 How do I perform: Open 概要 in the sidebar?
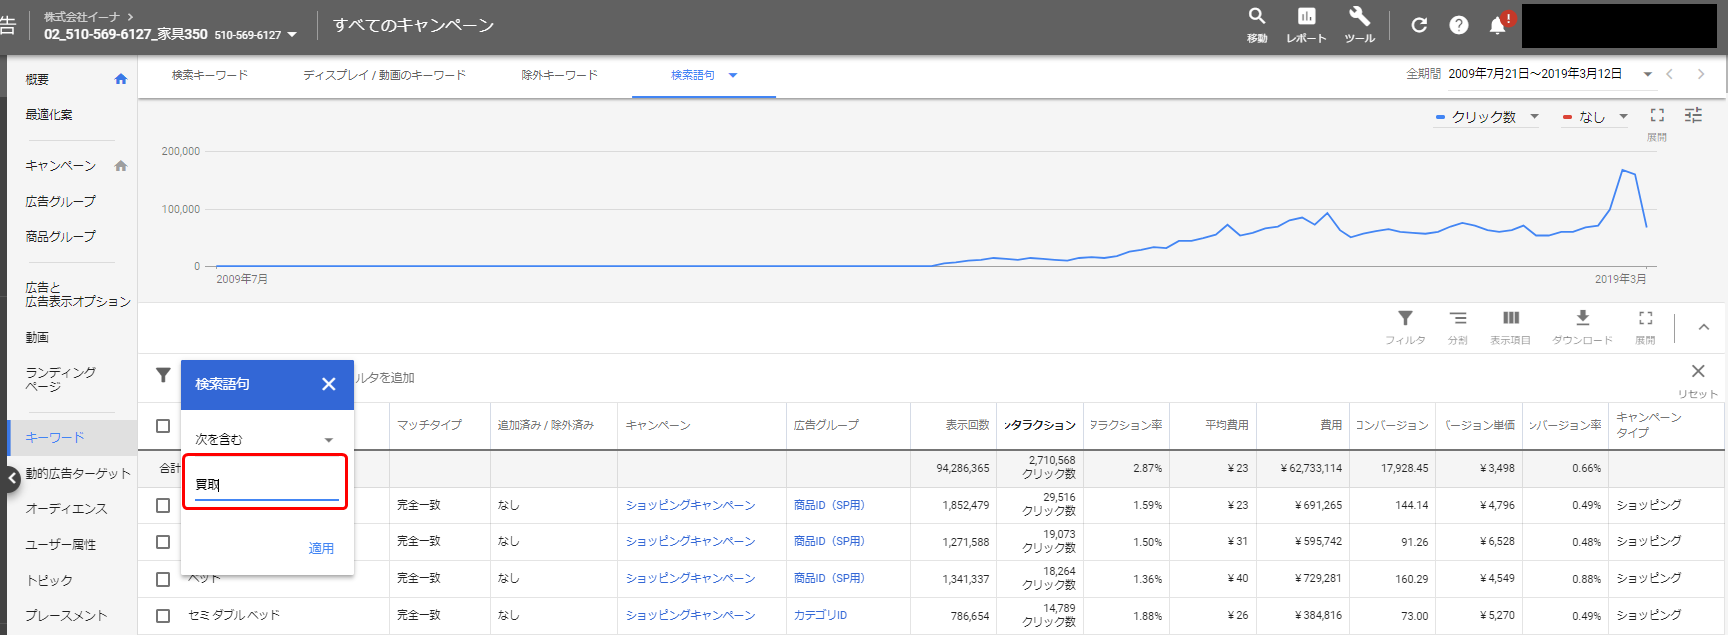click(x=37, y=79)
